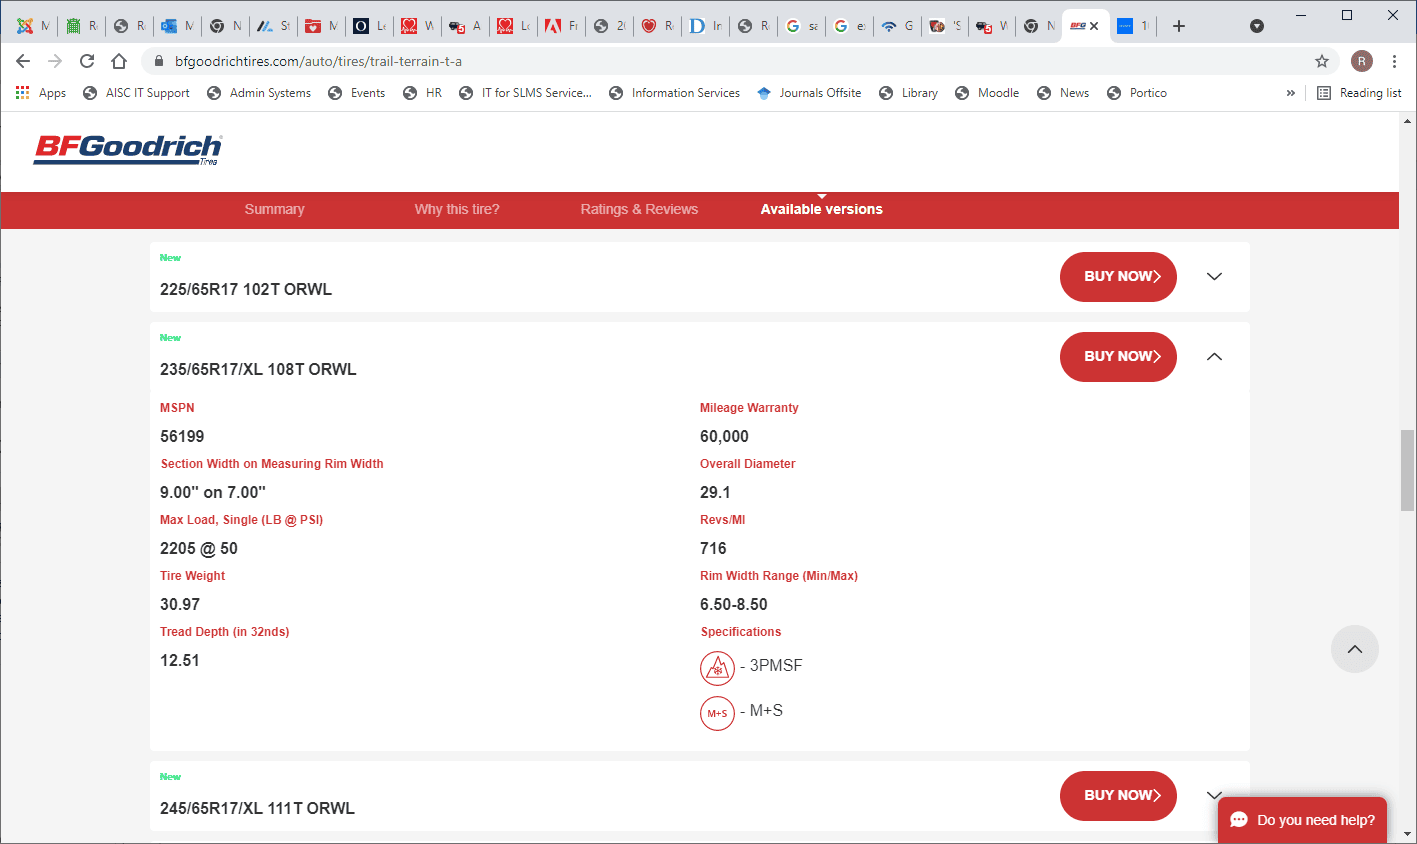Collapse the 235/65R17/XL 108T ORWL details

pos(1214,357)
